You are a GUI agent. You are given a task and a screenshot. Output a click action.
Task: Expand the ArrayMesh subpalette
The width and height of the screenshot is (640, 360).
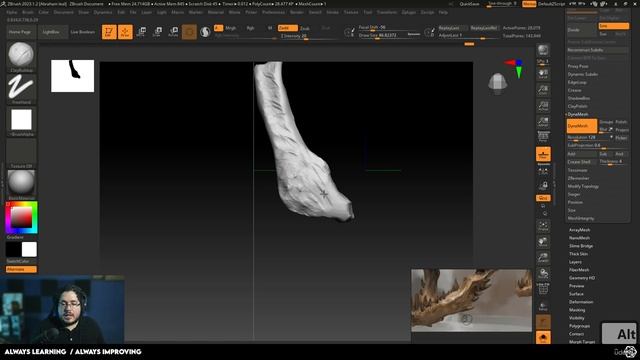tap(580, 230)
